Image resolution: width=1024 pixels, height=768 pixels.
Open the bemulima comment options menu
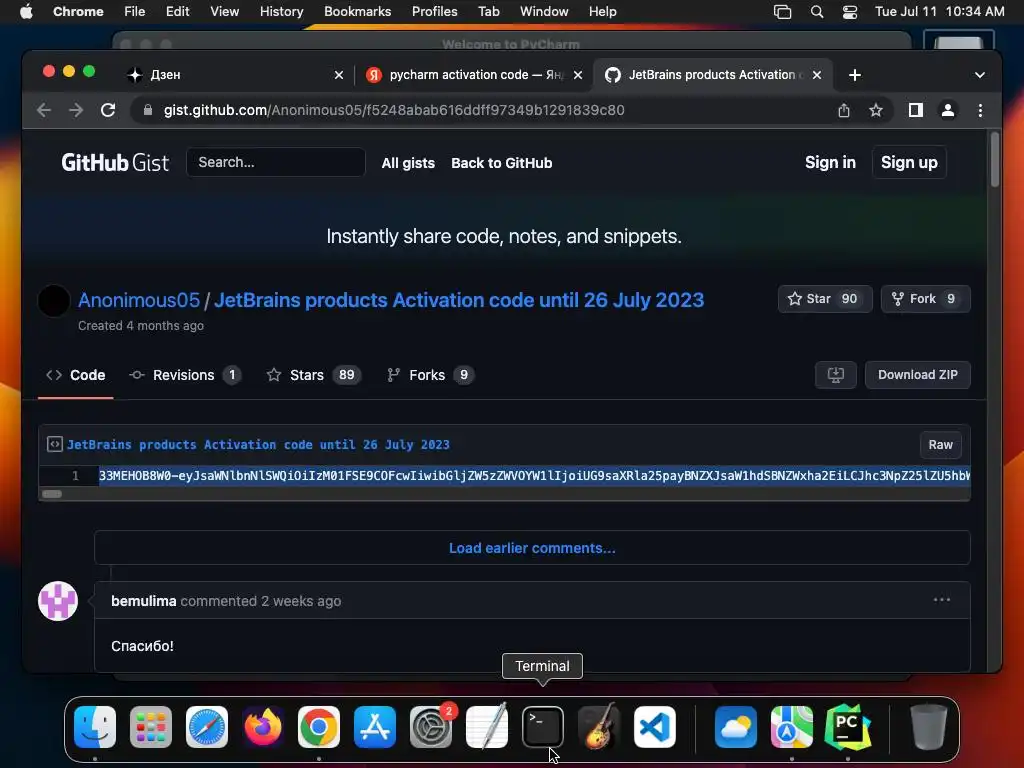[x=942, y=600]
